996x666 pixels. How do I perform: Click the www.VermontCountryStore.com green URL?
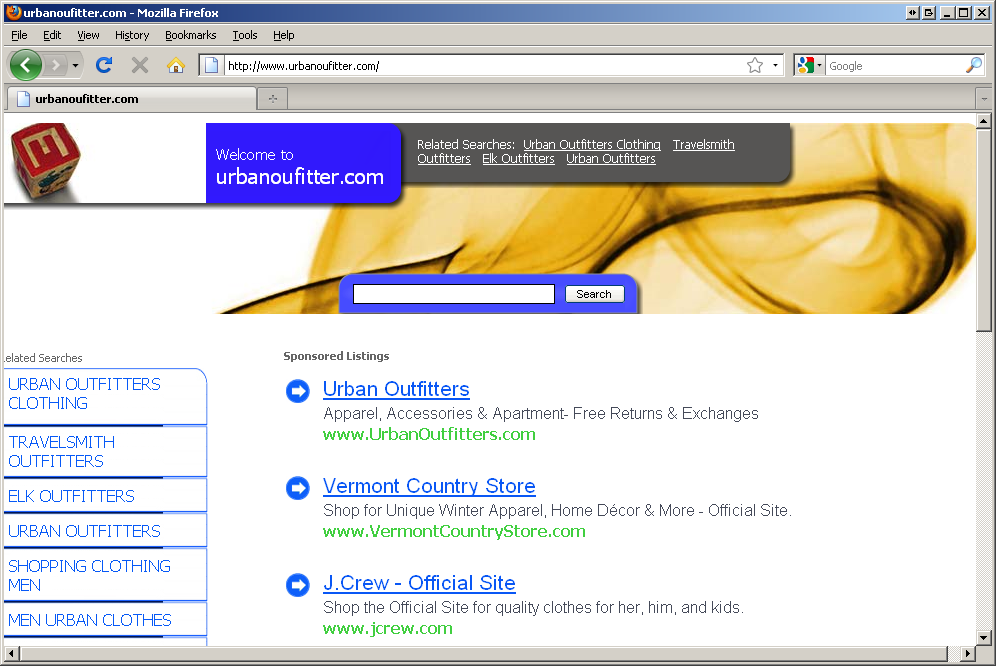[x=454, y=531]
